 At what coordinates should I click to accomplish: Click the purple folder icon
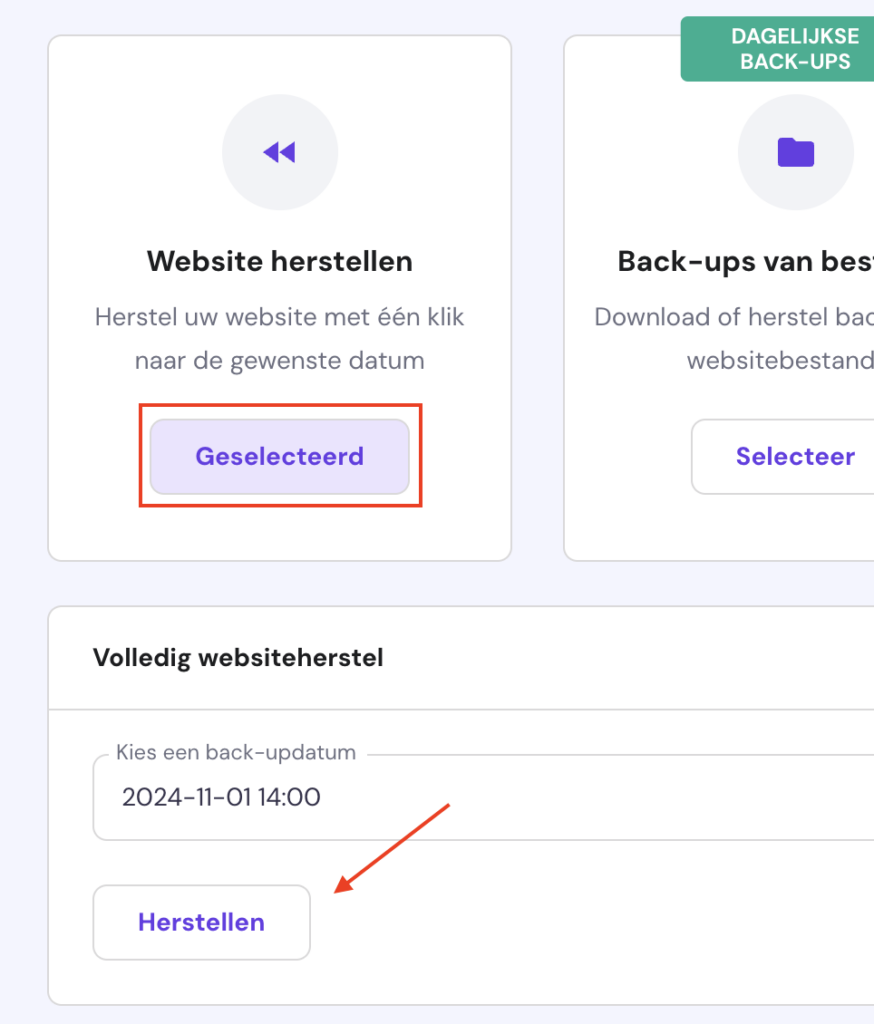tap(796, 152)
